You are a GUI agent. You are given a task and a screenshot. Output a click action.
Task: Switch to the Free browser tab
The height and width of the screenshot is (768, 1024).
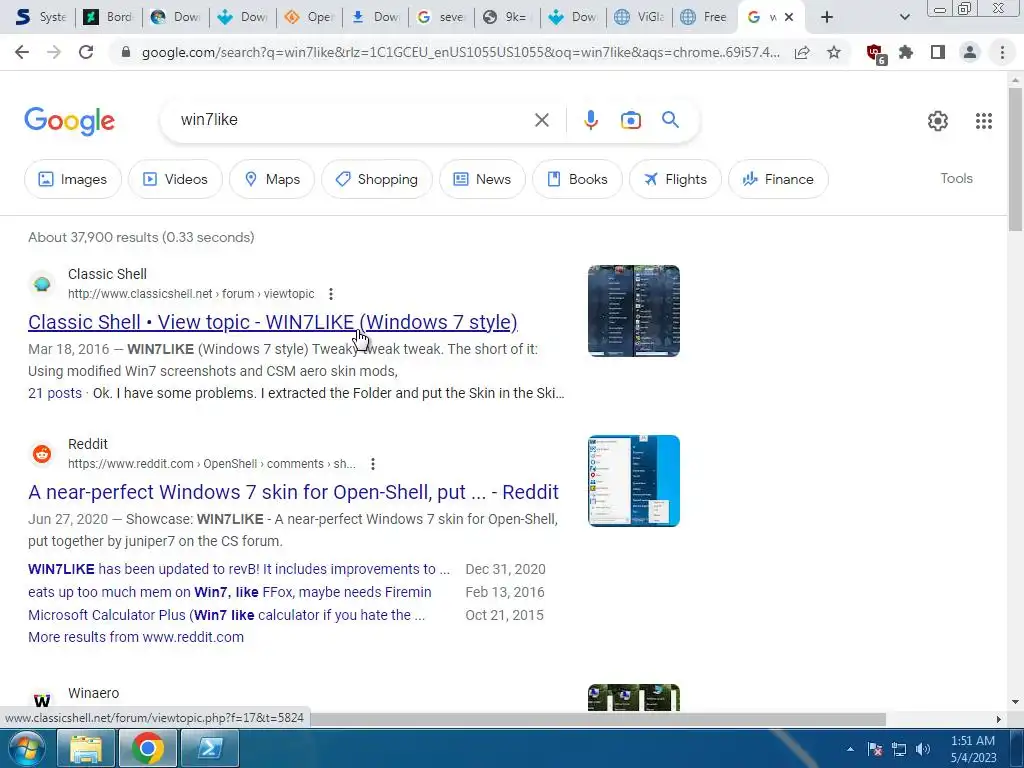[704, 17]
